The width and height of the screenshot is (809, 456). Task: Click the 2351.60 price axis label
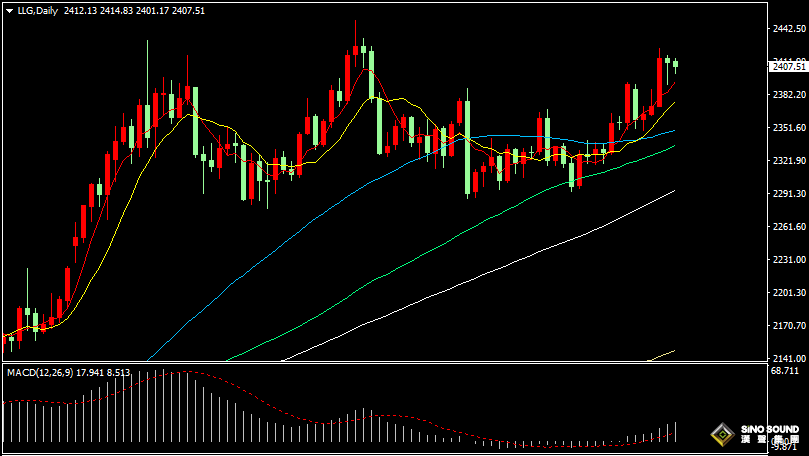coord(788,128)
